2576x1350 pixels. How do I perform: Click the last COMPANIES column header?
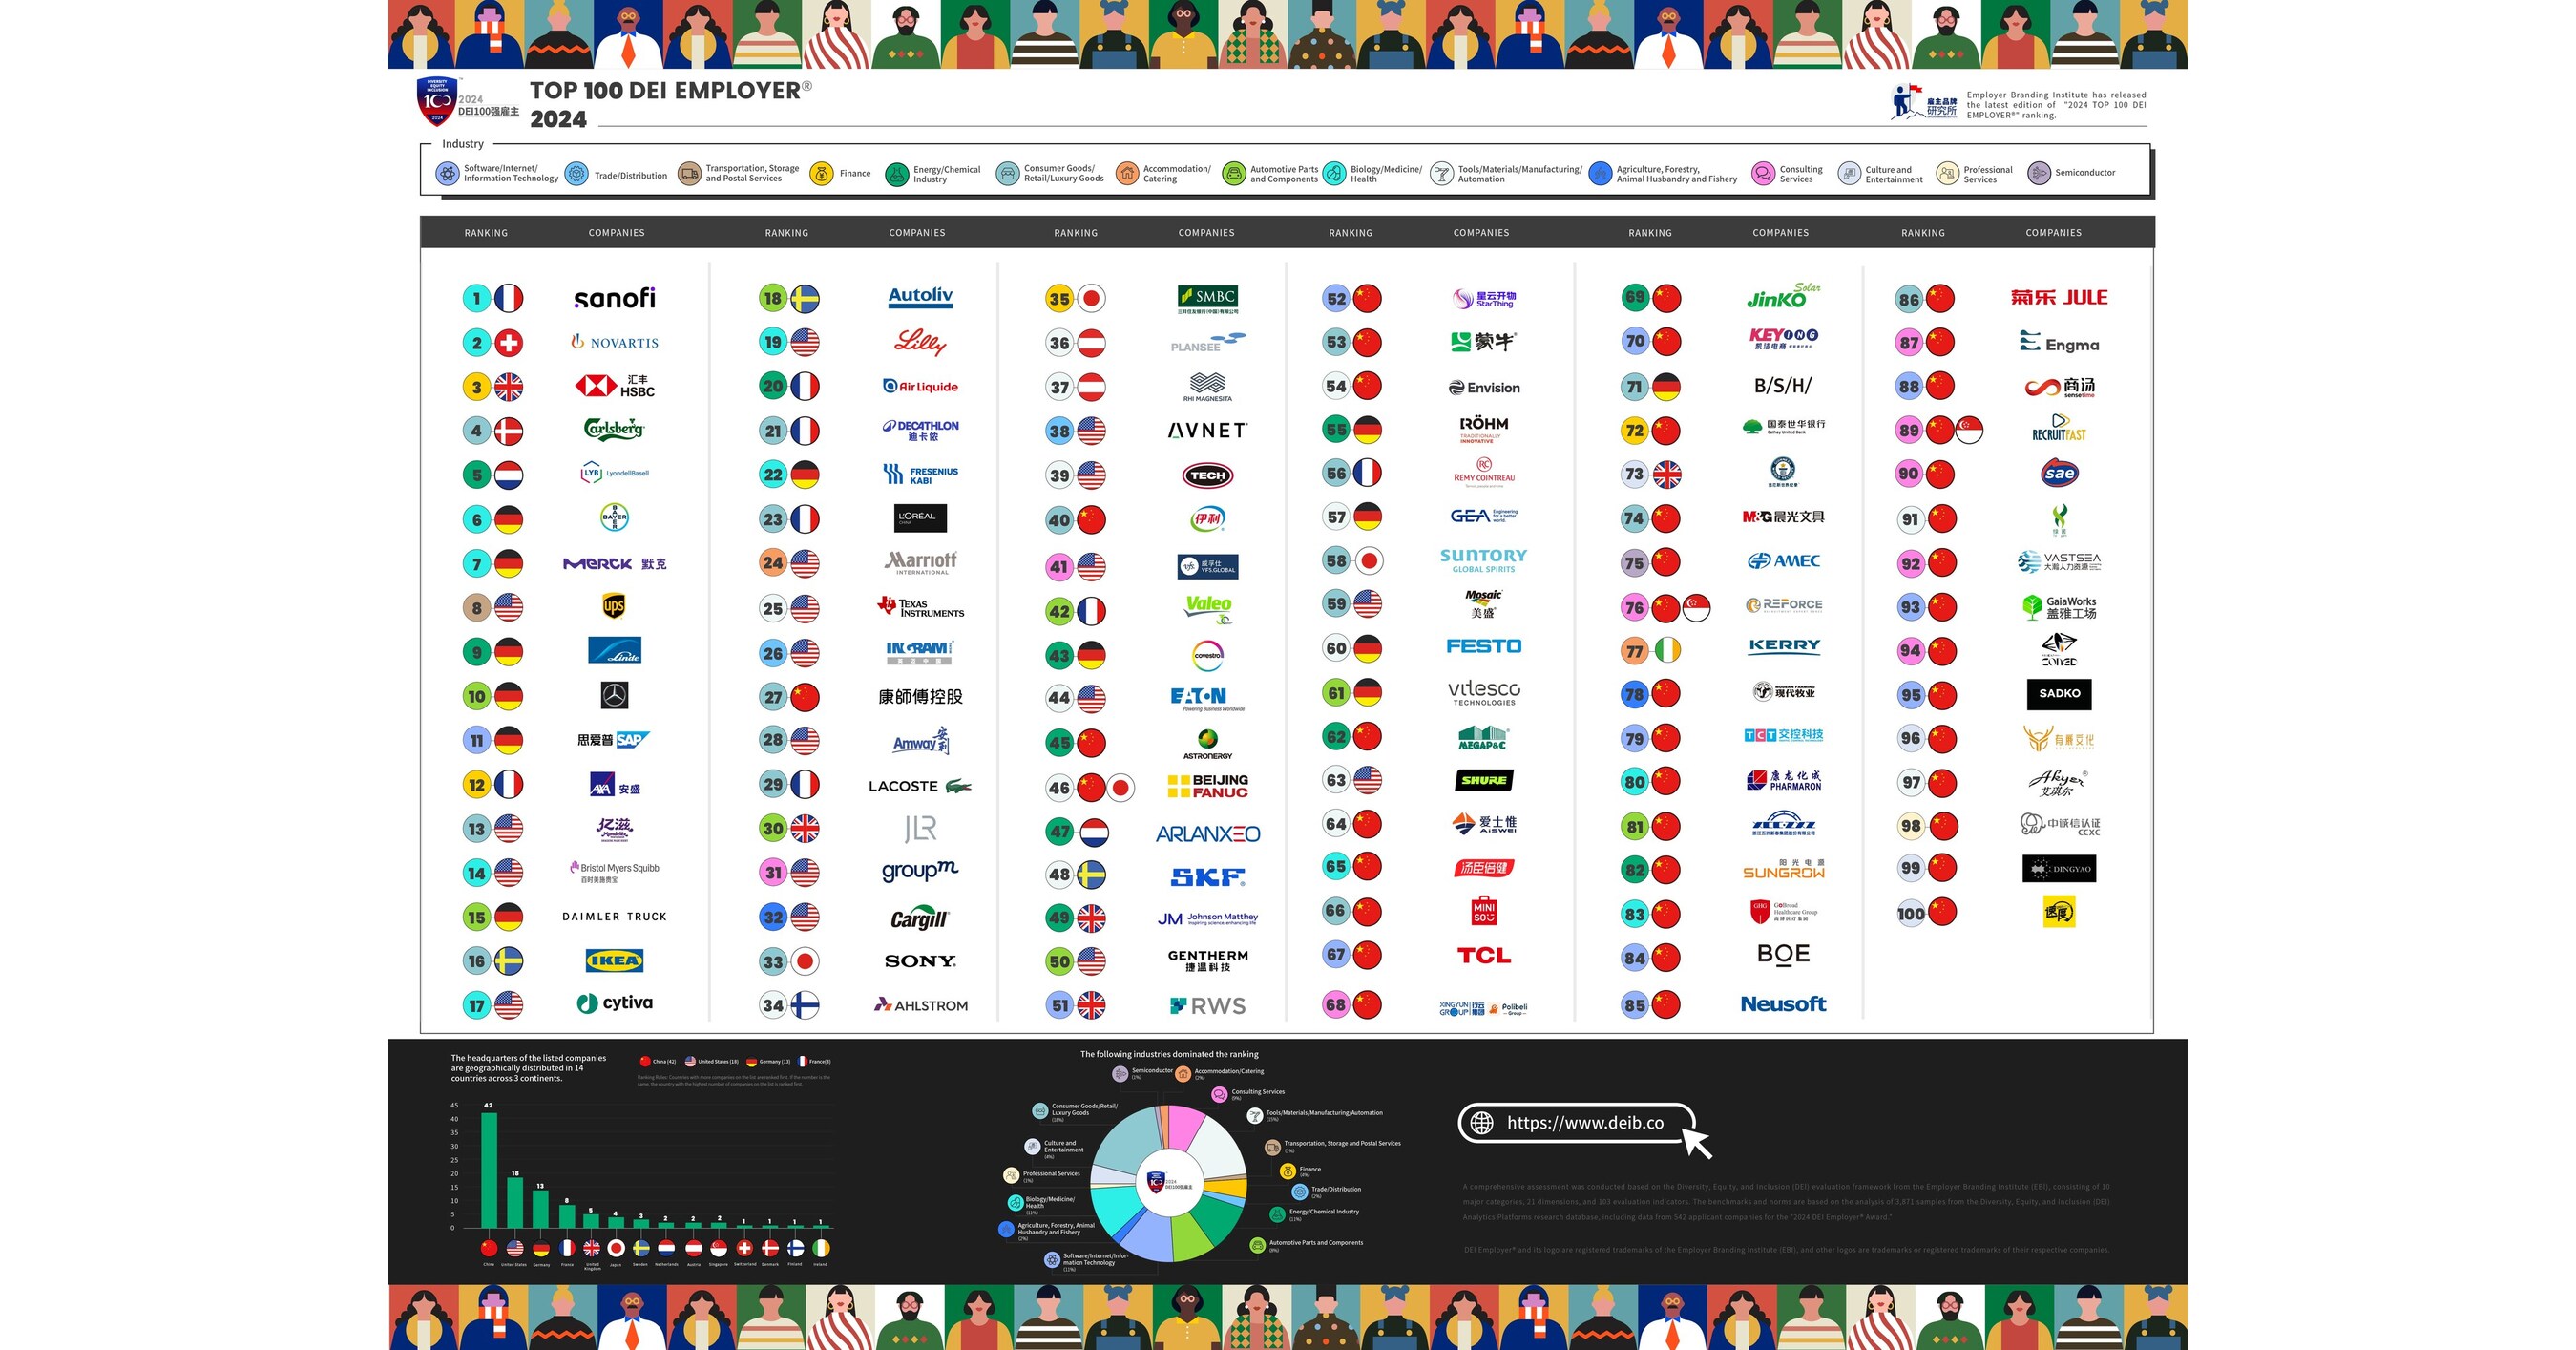pyautogui.click(x=2053, y=233)
